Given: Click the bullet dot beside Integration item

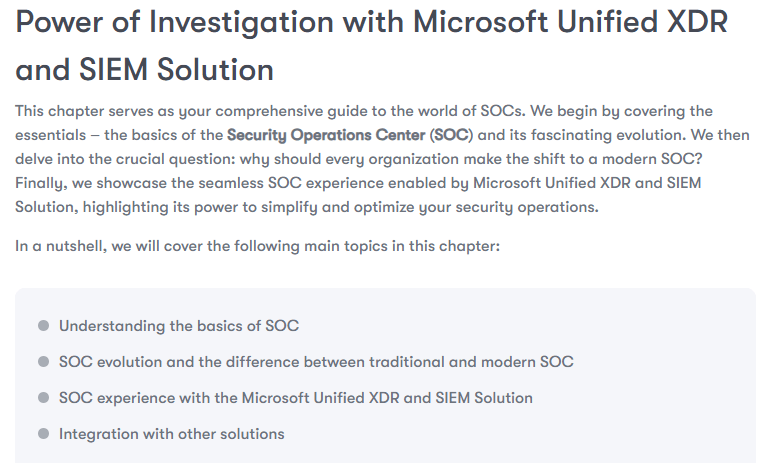Looking at the screenshot, I should (43, 434).
